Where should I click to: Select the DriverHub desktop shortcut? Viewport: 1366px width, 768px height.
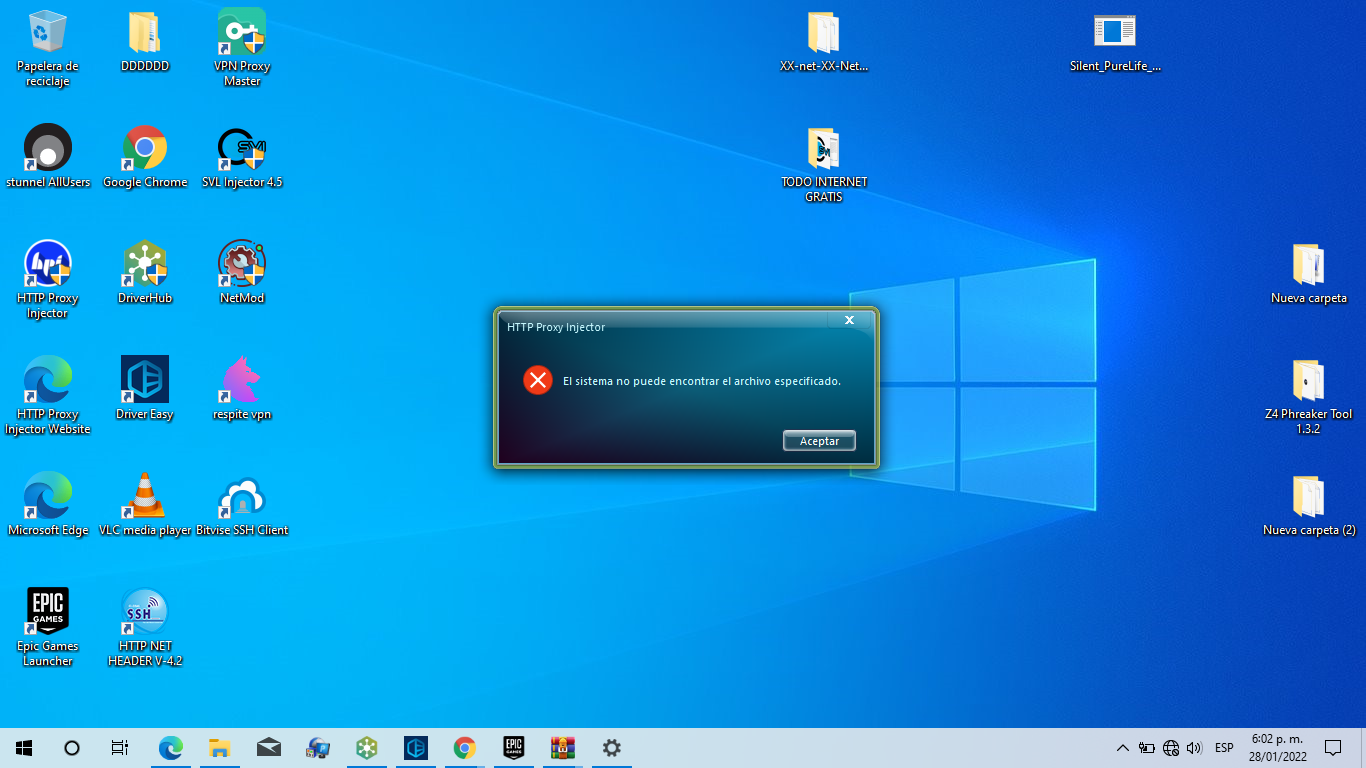[x=145, y=273]
